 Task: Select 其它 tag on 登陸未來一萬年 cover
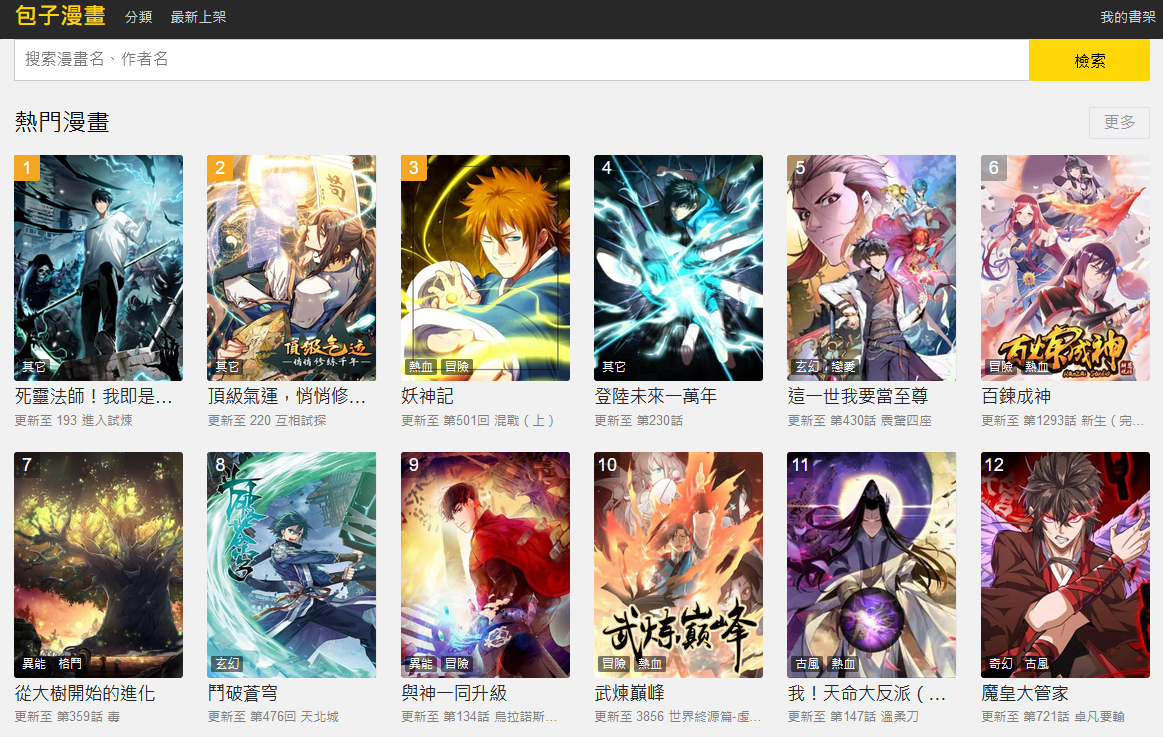(614, 366)
